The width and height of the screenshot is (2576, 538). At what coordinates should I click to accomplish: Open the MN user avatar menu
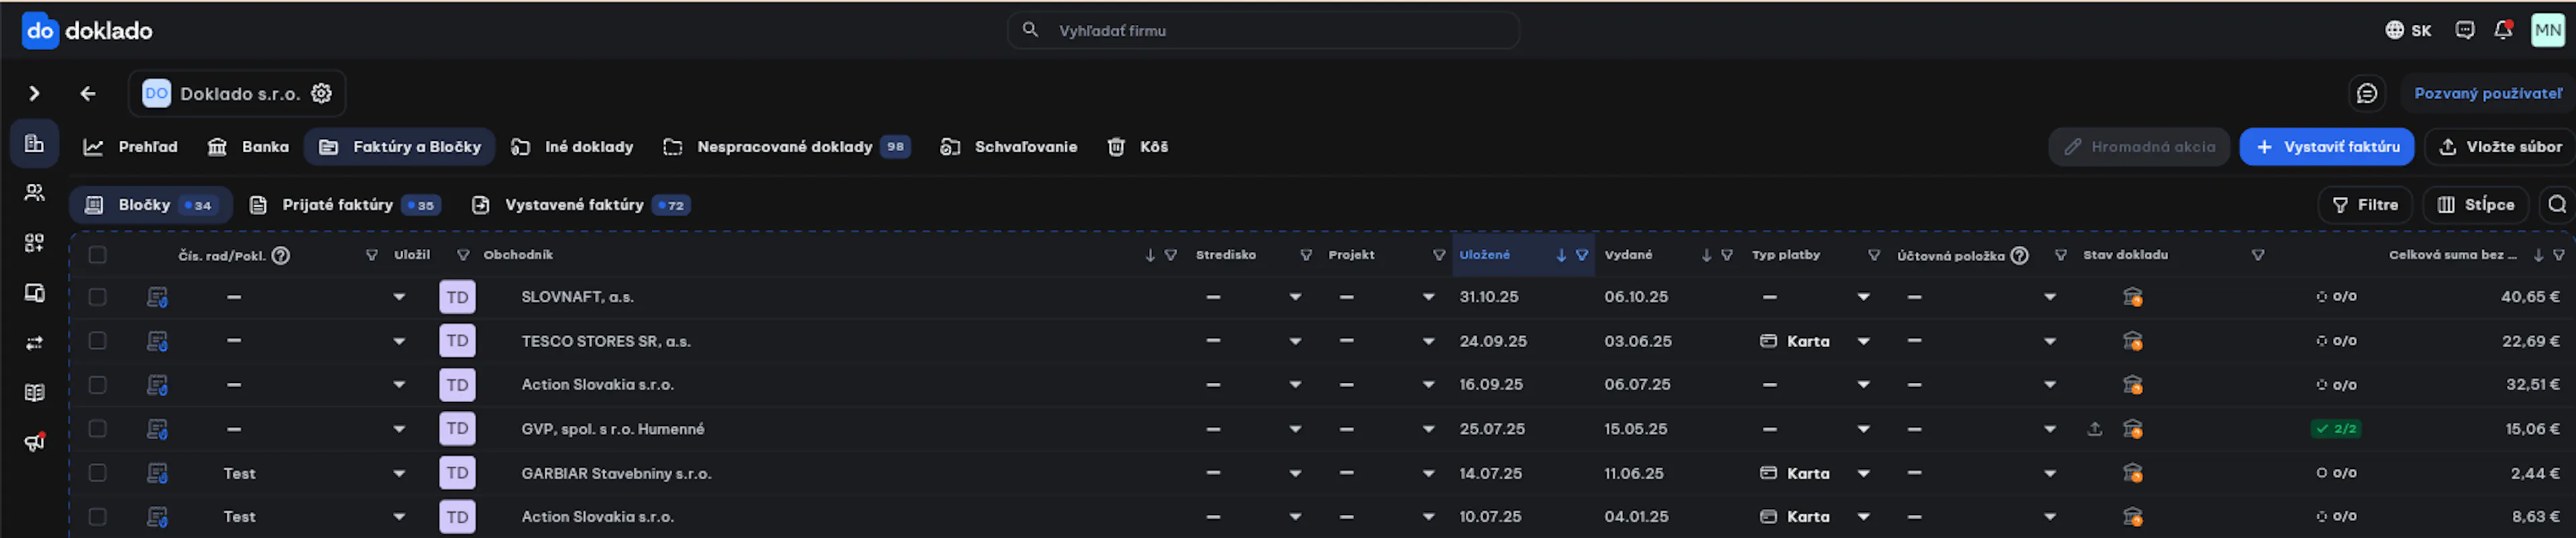(x=2547, y=30)
